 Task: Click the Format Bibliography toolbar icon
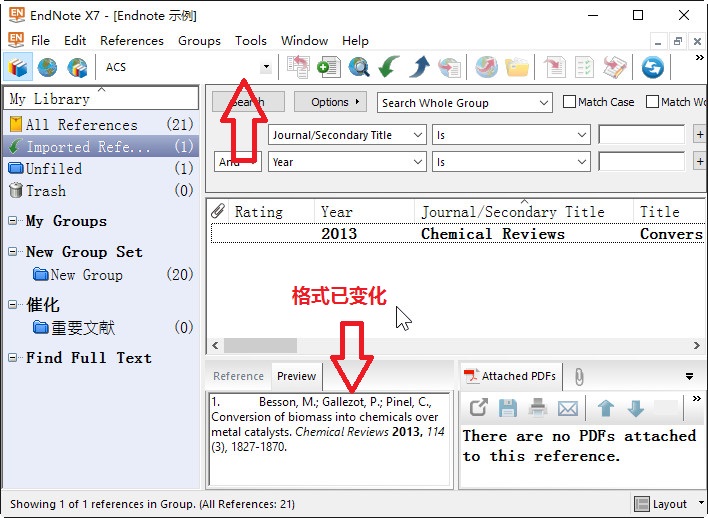pyautogui.click(x=585, y=67)
